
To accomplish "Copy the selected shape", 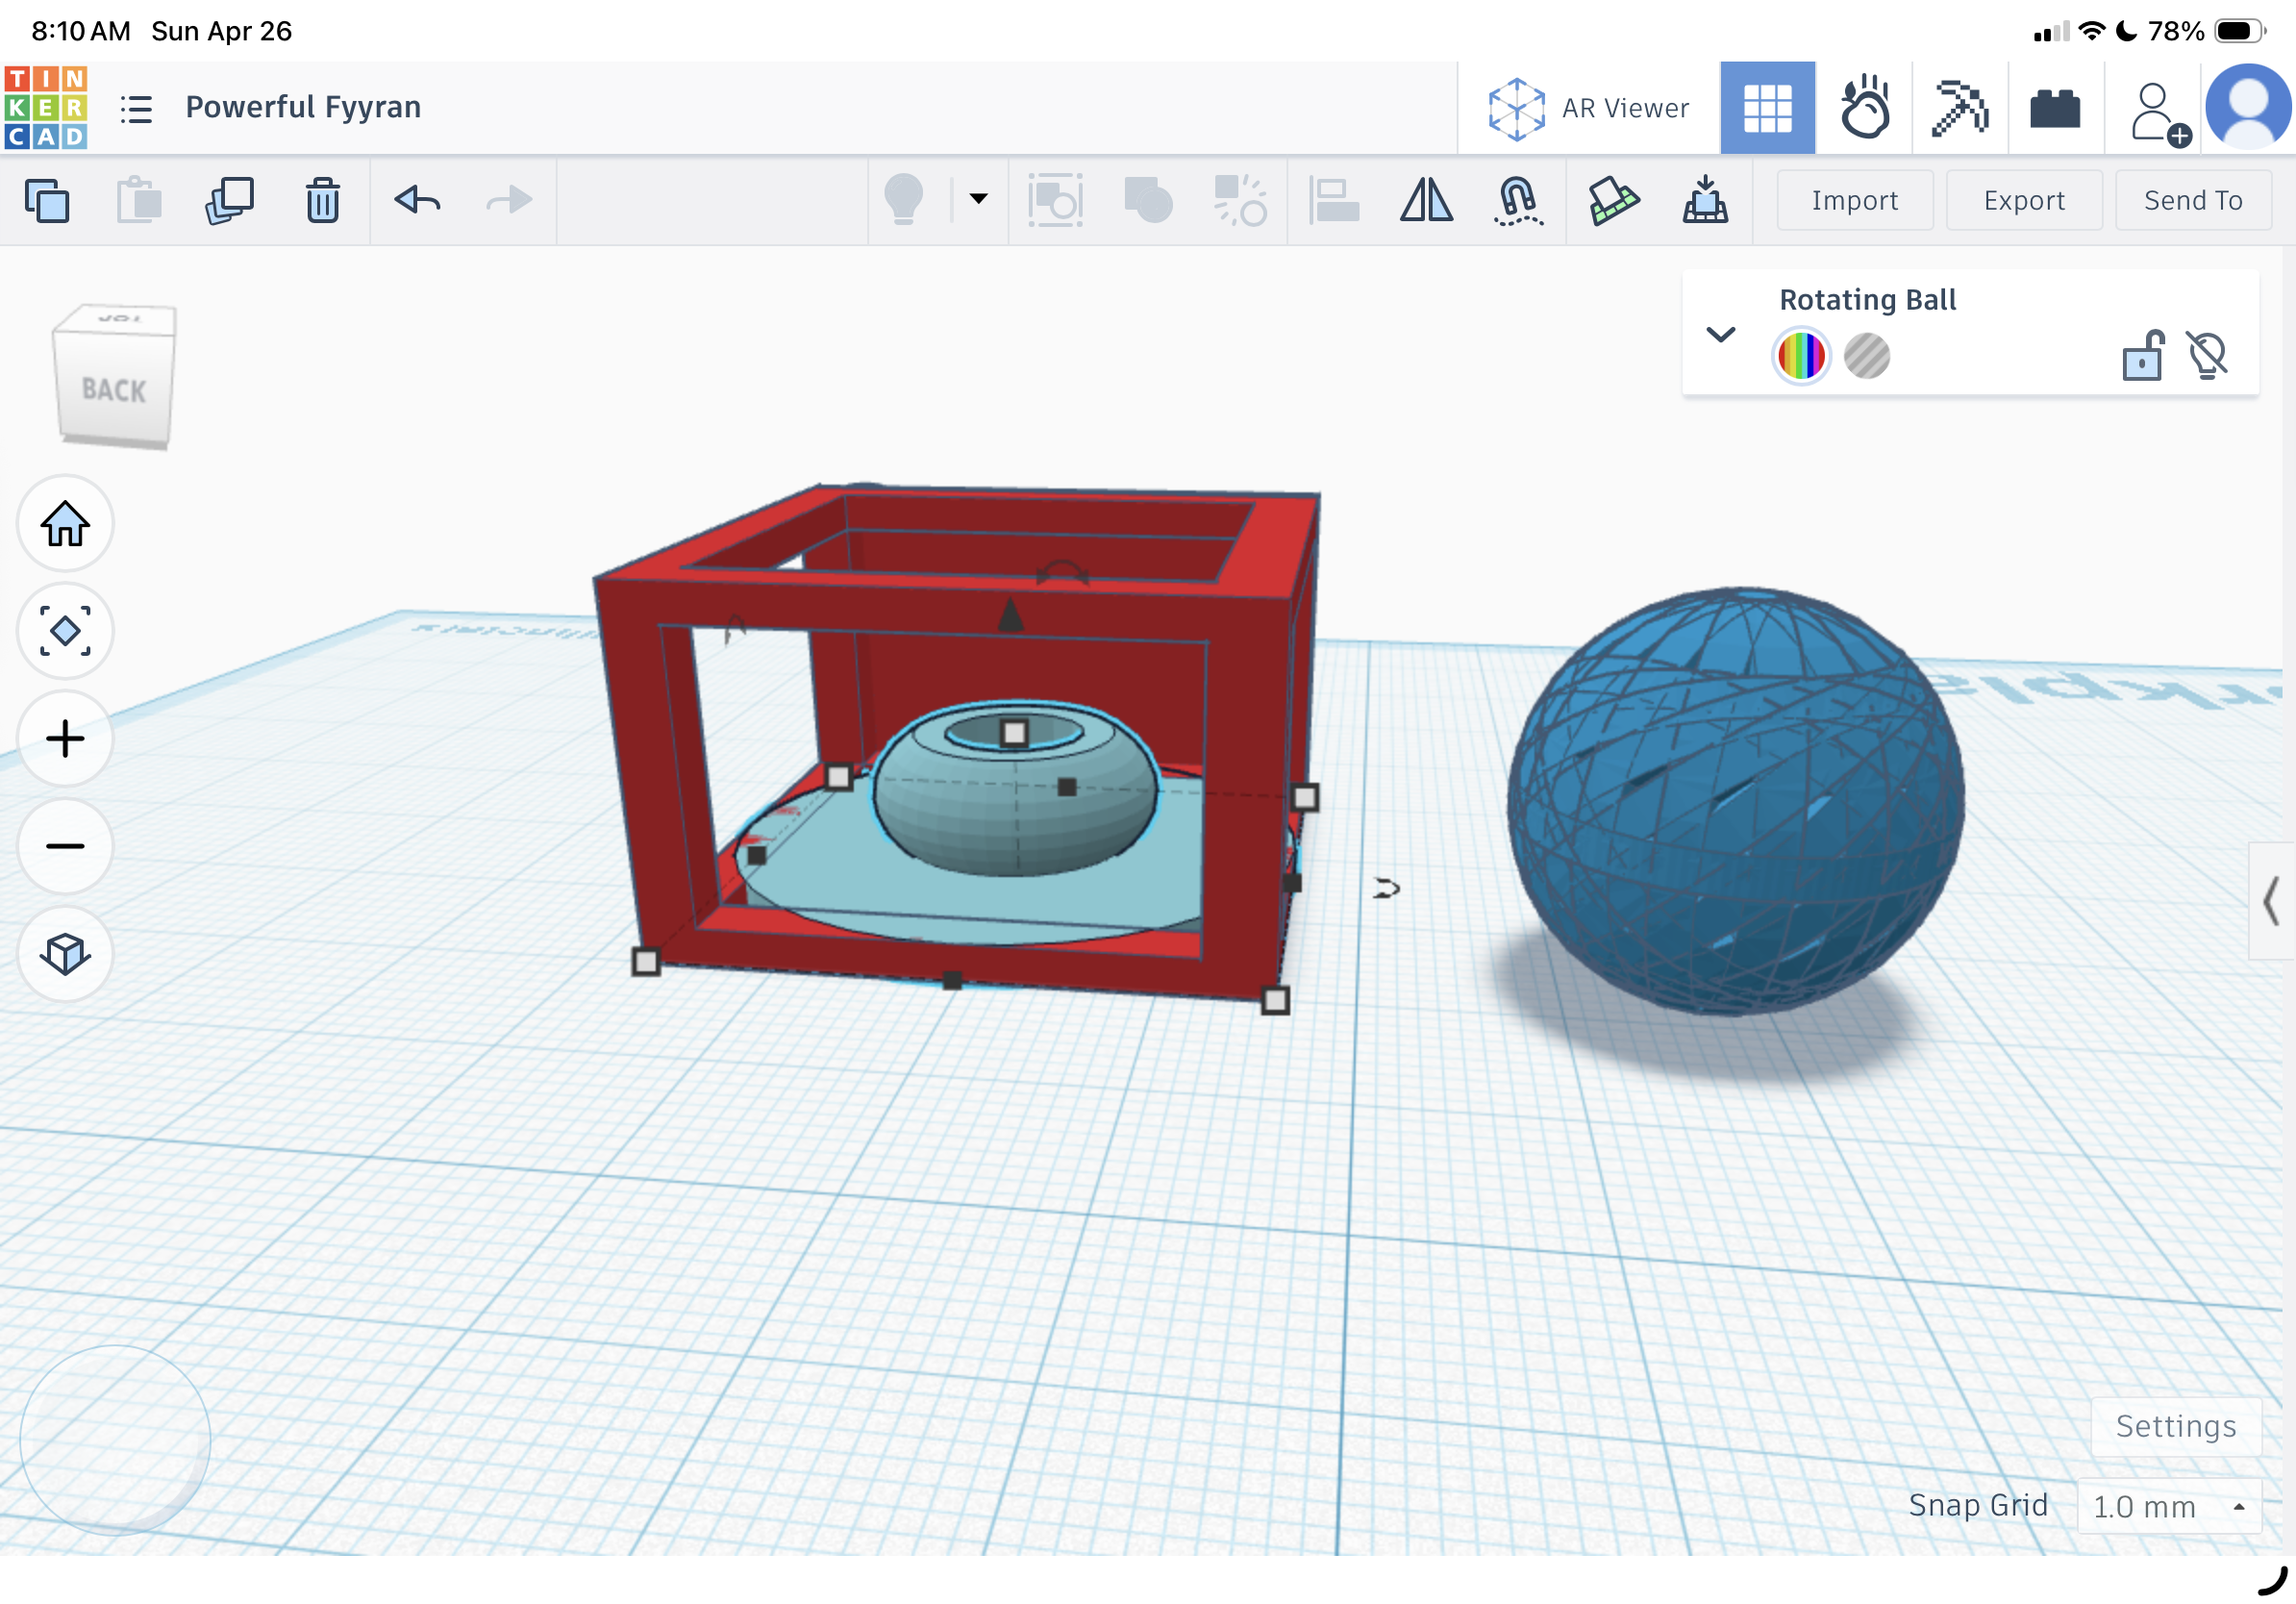I will pos(47,200).
